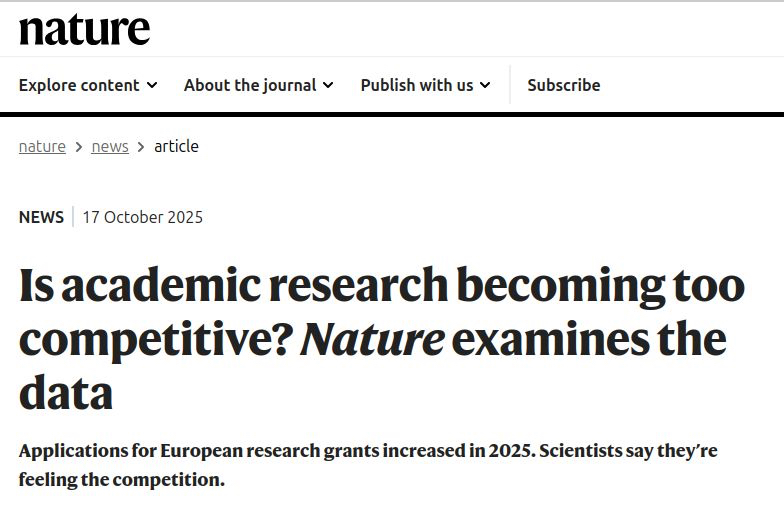Click the breadcrumb arrow after news
This screenshot has width=784, height=506.
tap(141, 146)
